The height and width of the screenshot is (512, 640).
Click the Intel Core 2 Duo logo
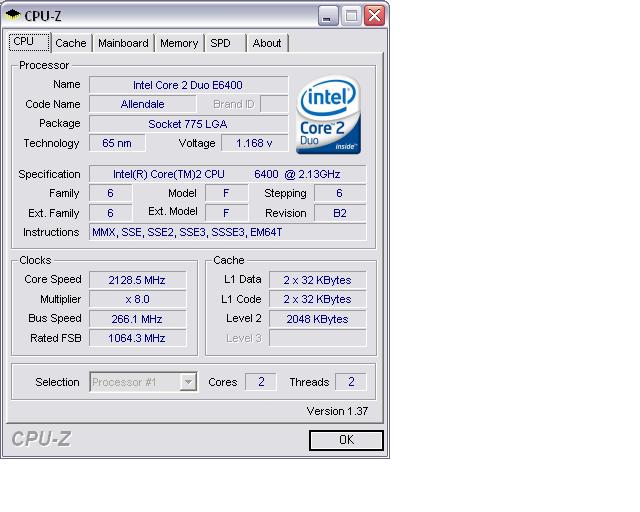(x=329, y=115)
